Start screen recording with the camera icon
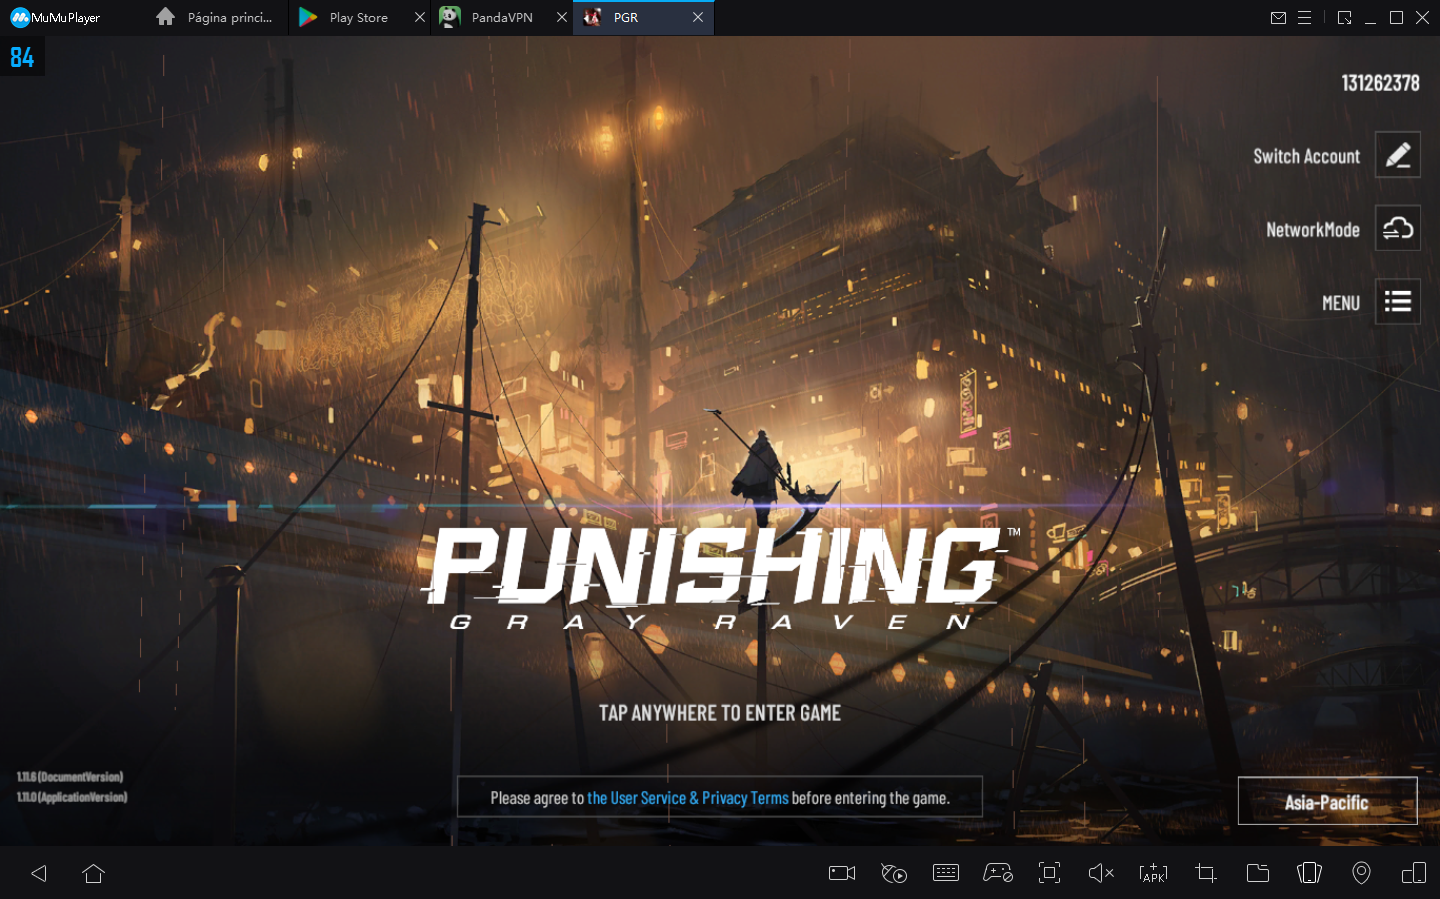The width and height of the screenshot is (1440, 899). click(840, 873)
